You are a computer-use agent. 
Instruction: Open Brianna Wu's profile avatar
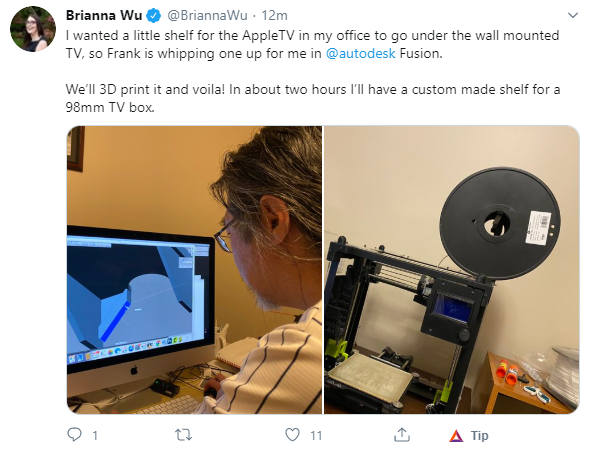(33, 29)
